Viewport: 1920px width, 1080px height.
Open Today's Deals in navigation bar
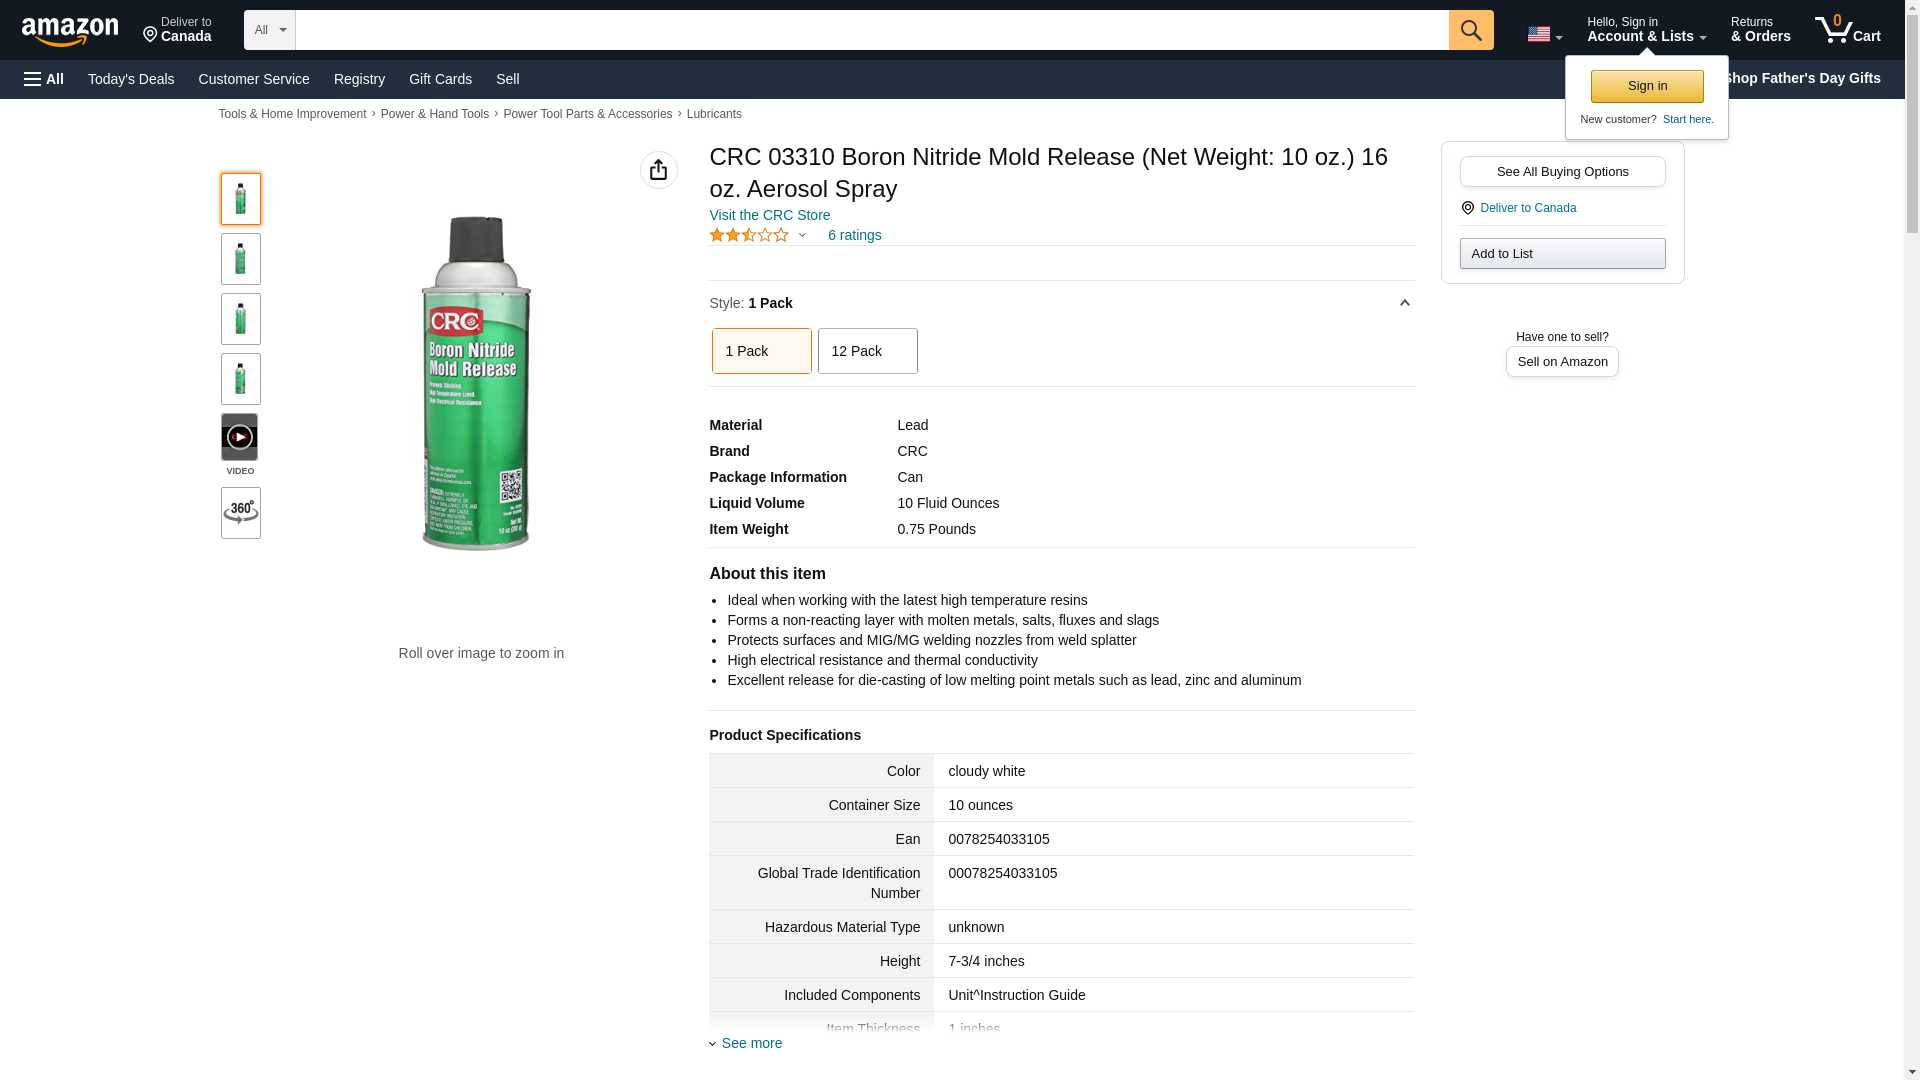[x=131, y=79]
